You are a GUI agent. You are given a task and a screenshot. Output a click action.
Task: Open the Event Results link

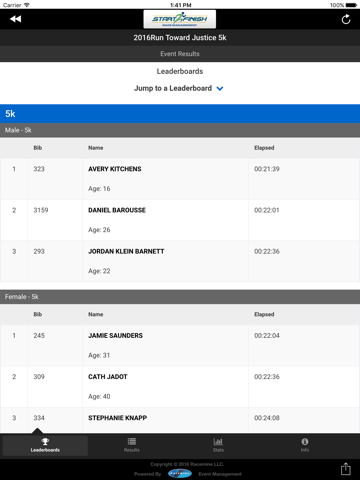(x=180, y=54)
